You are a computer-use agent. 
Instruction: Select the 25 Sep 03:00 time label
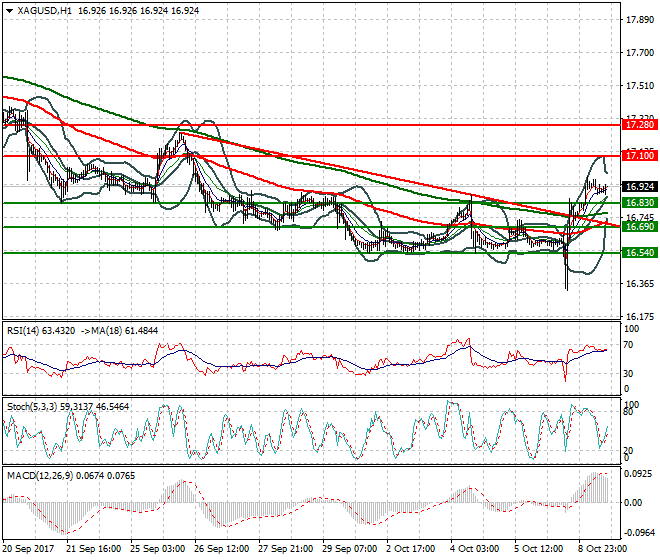tap(157, 549)
